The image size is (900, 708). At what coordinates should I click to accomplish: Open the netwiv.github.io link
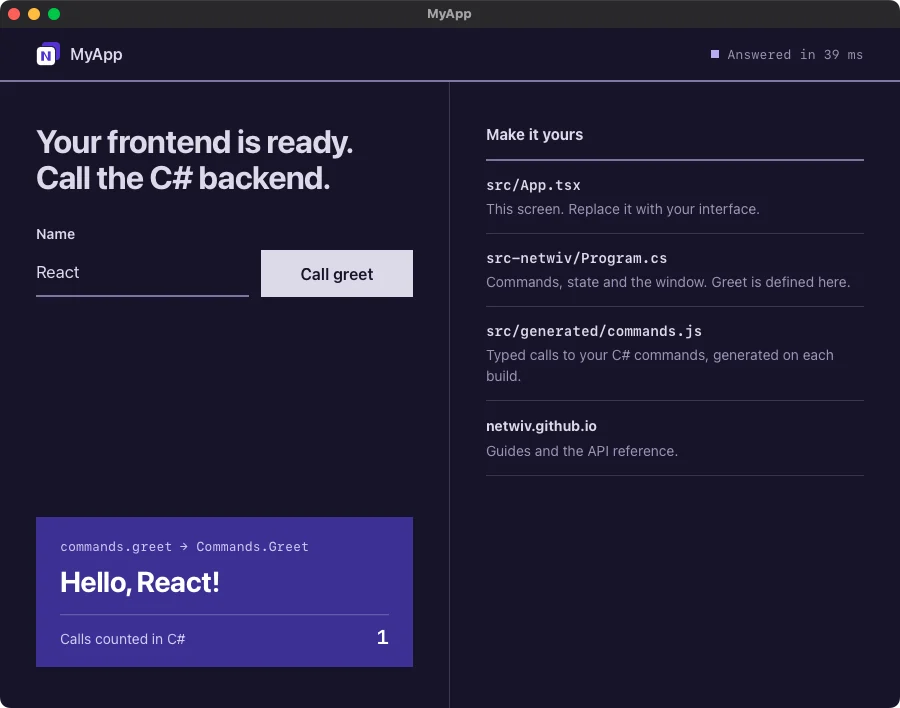[541, 426]
